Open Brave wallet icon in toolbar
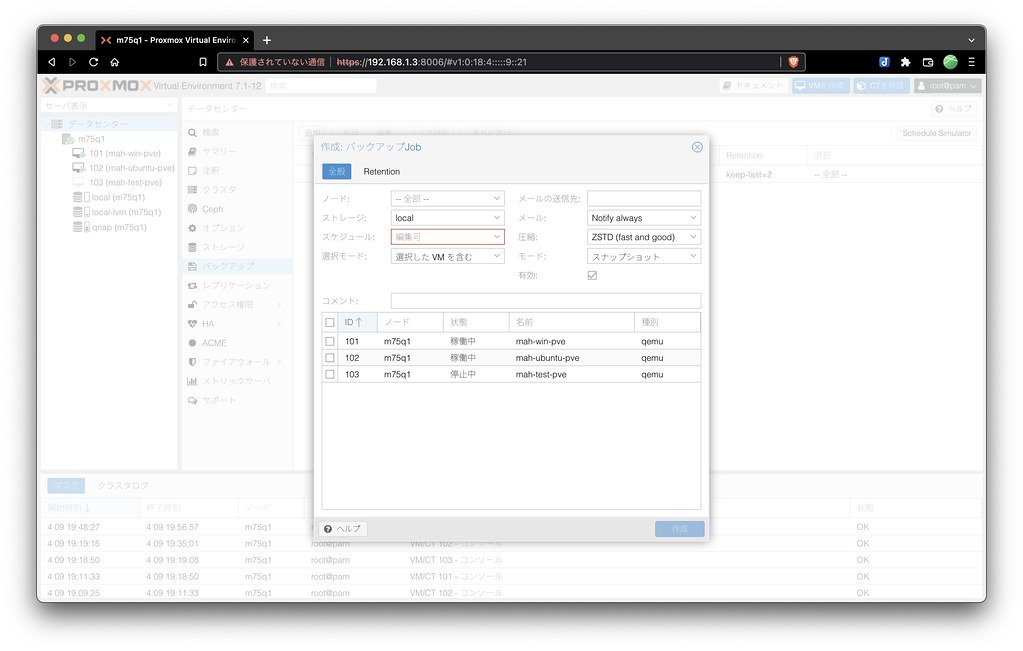Image resolution: width=1023 pixels, height=651 pixels. [928, 62]
